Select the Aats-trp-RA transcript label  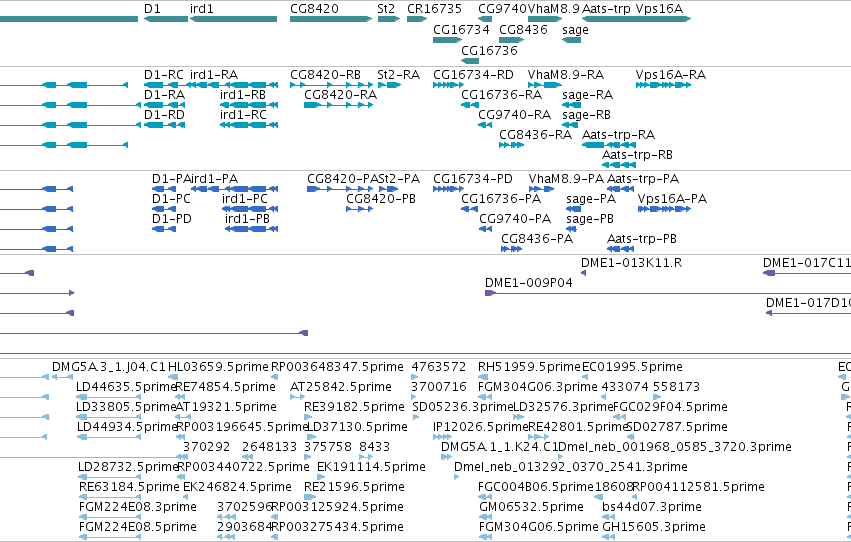click(x=618, y=135)
